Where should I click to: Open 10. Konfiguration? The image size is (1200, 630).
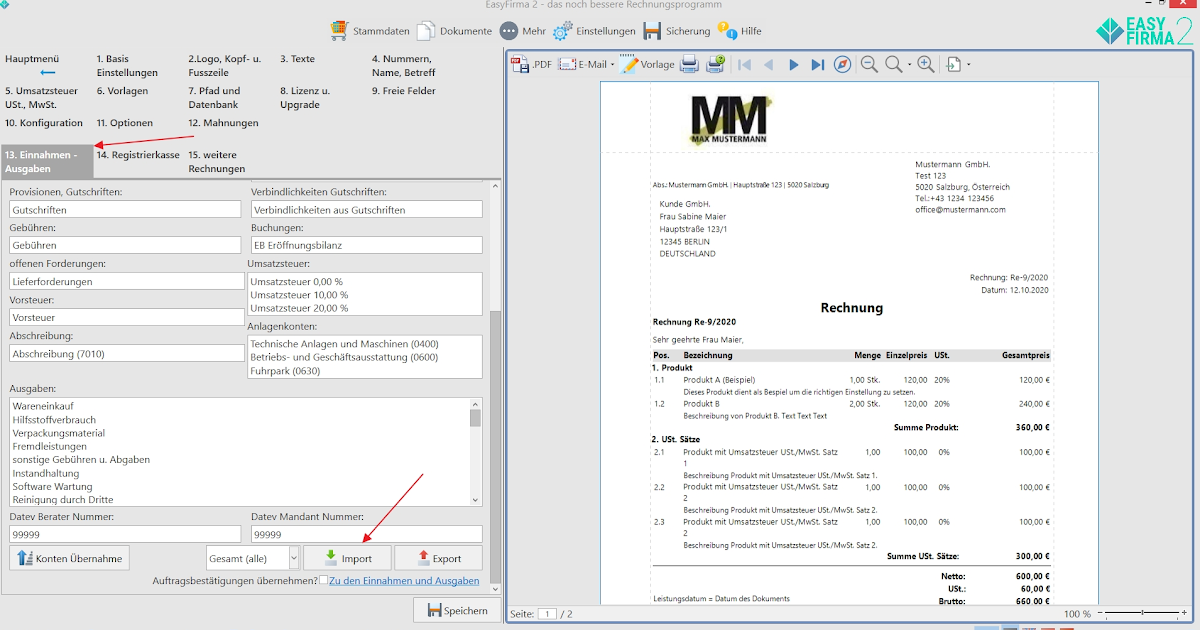[x=44, y=123]
